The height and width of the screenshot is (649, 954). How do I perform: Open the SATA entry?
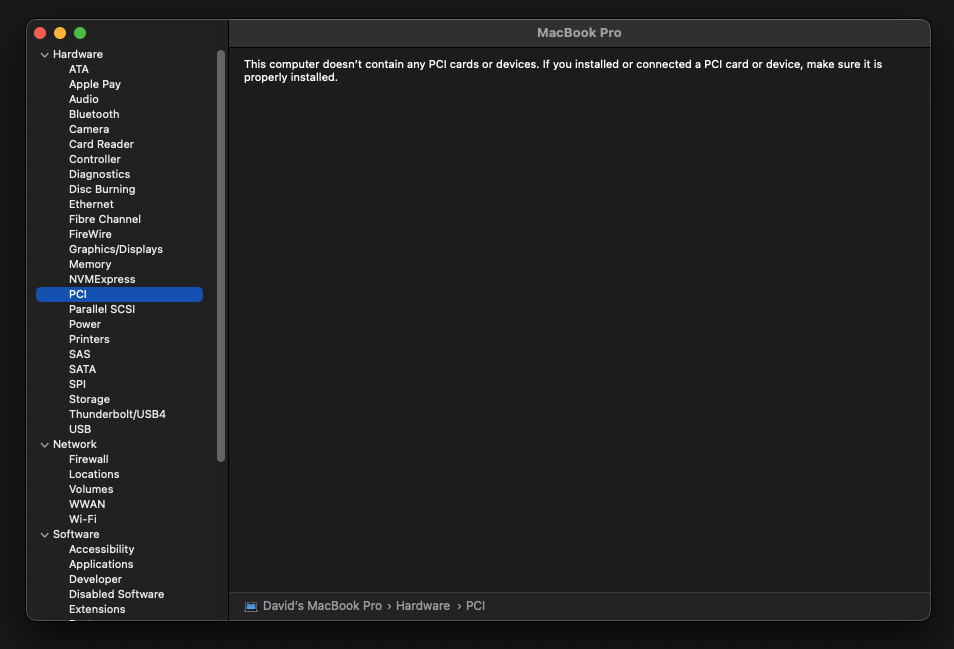point(82,369)
